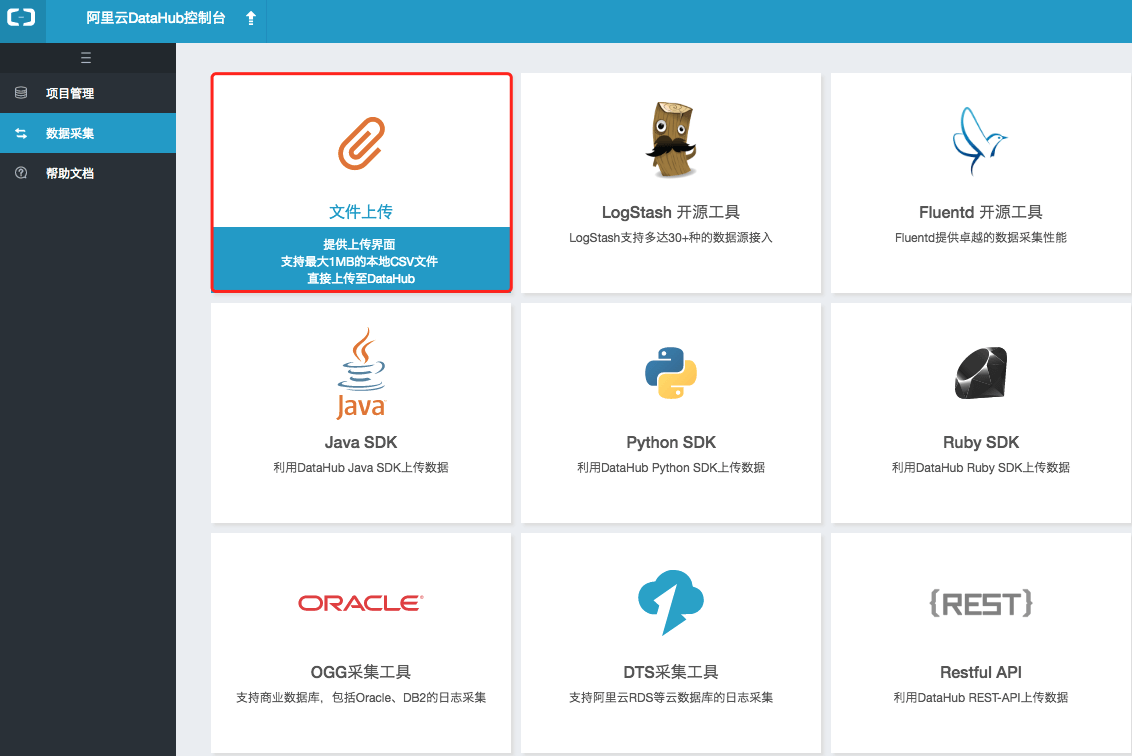
Task: Click text '利用DataHub REST-API上传数据'
Action: [980, 698]
